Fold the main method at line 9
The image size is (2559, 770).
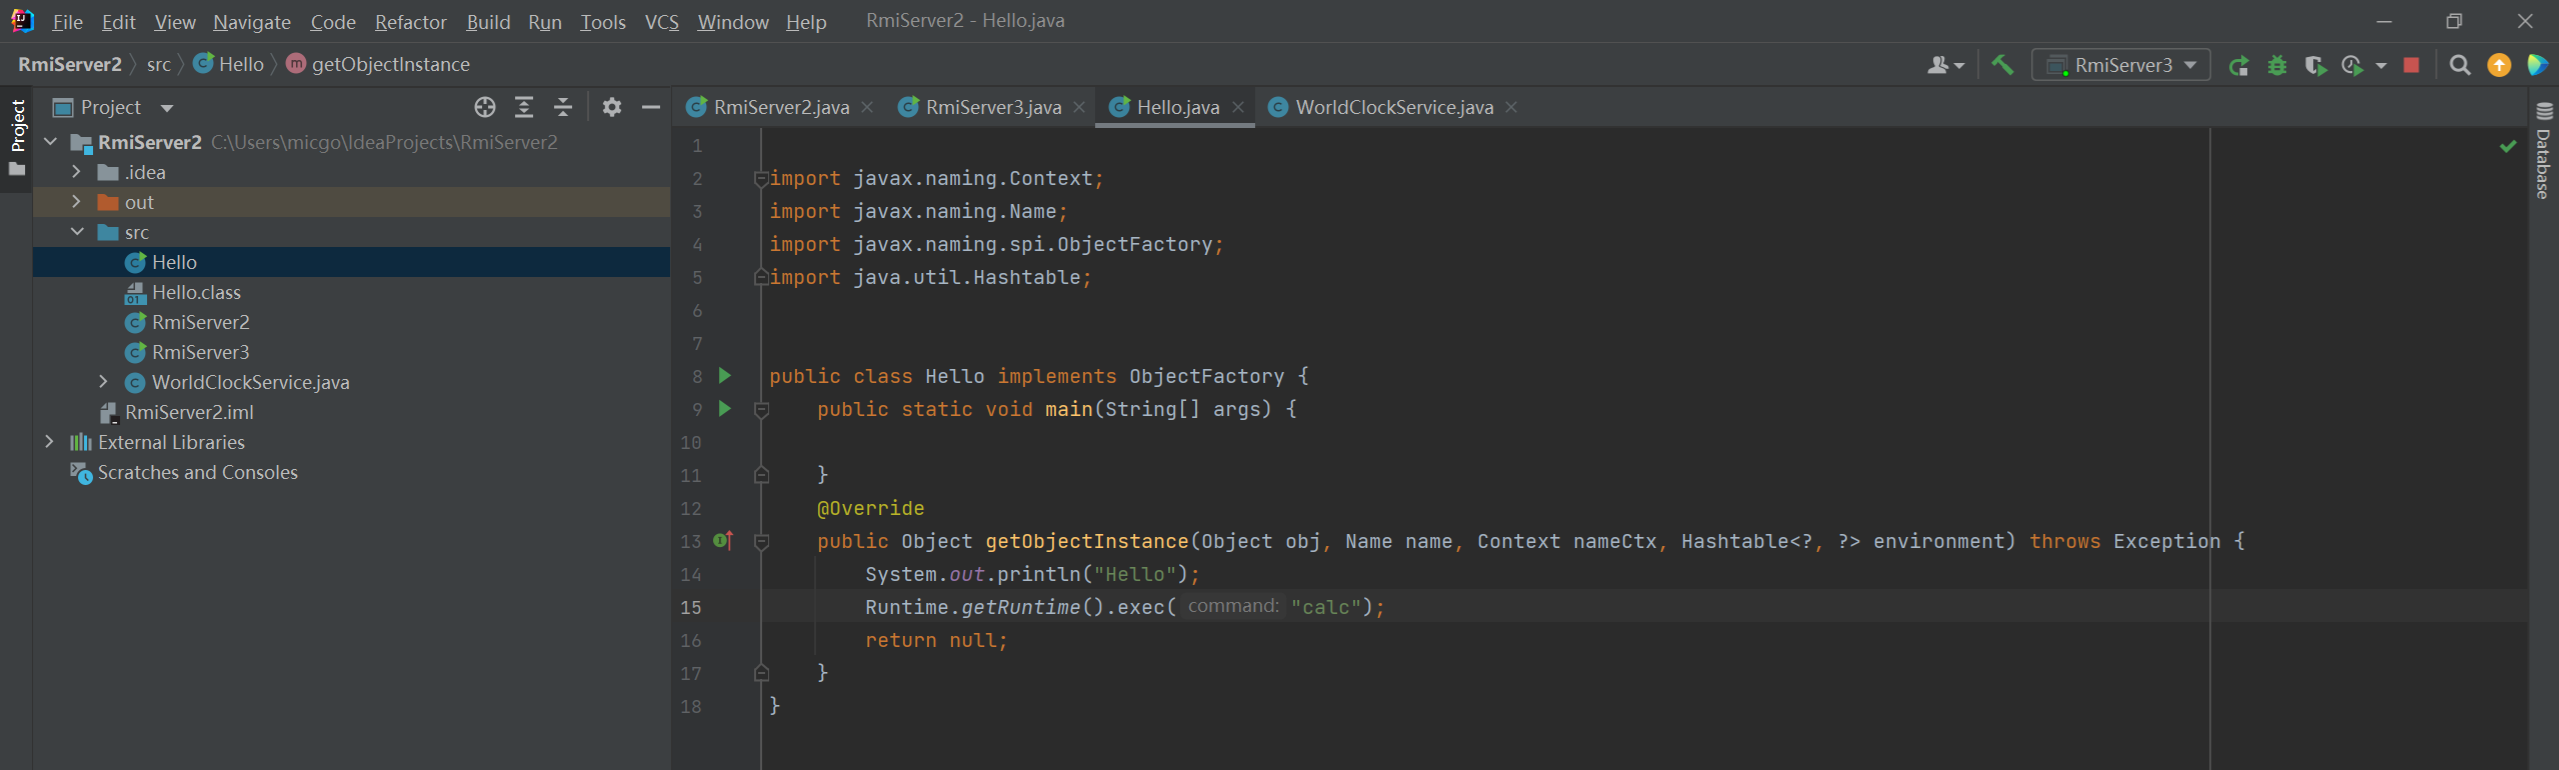(x=761, y=409)
